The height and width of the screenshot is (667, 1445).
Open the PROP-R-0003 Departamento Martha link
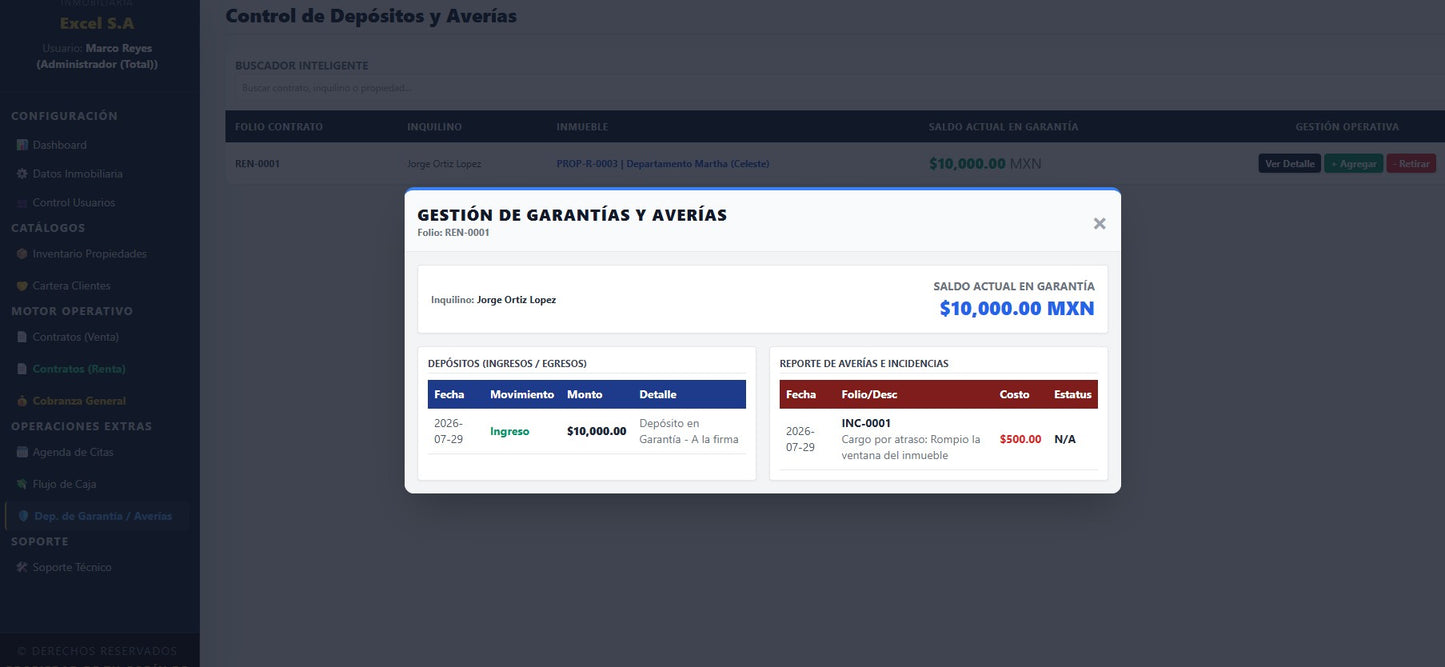pos(663,164)
